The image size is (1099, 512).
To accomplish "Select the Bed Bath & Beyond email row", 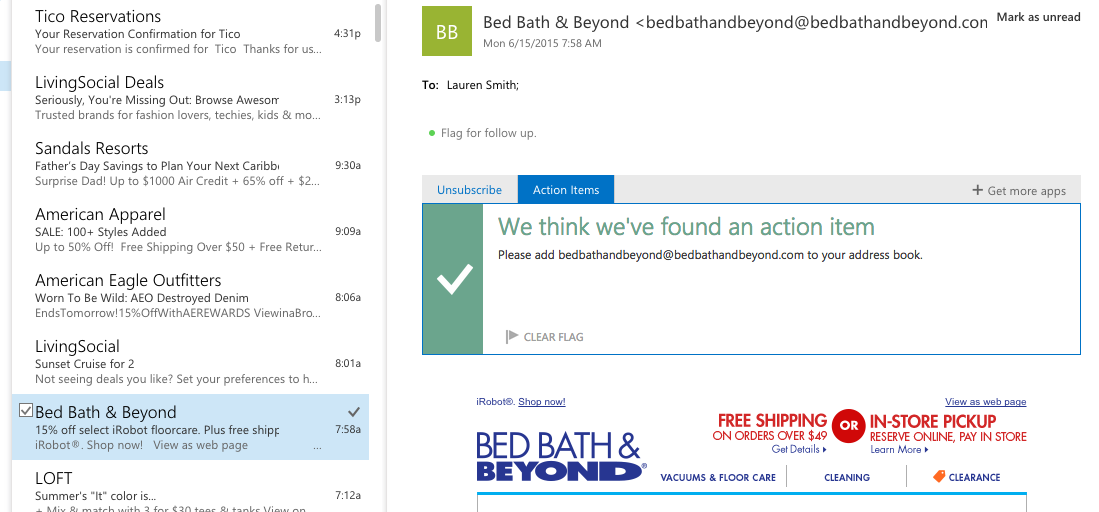I will (x=190, y=427).
